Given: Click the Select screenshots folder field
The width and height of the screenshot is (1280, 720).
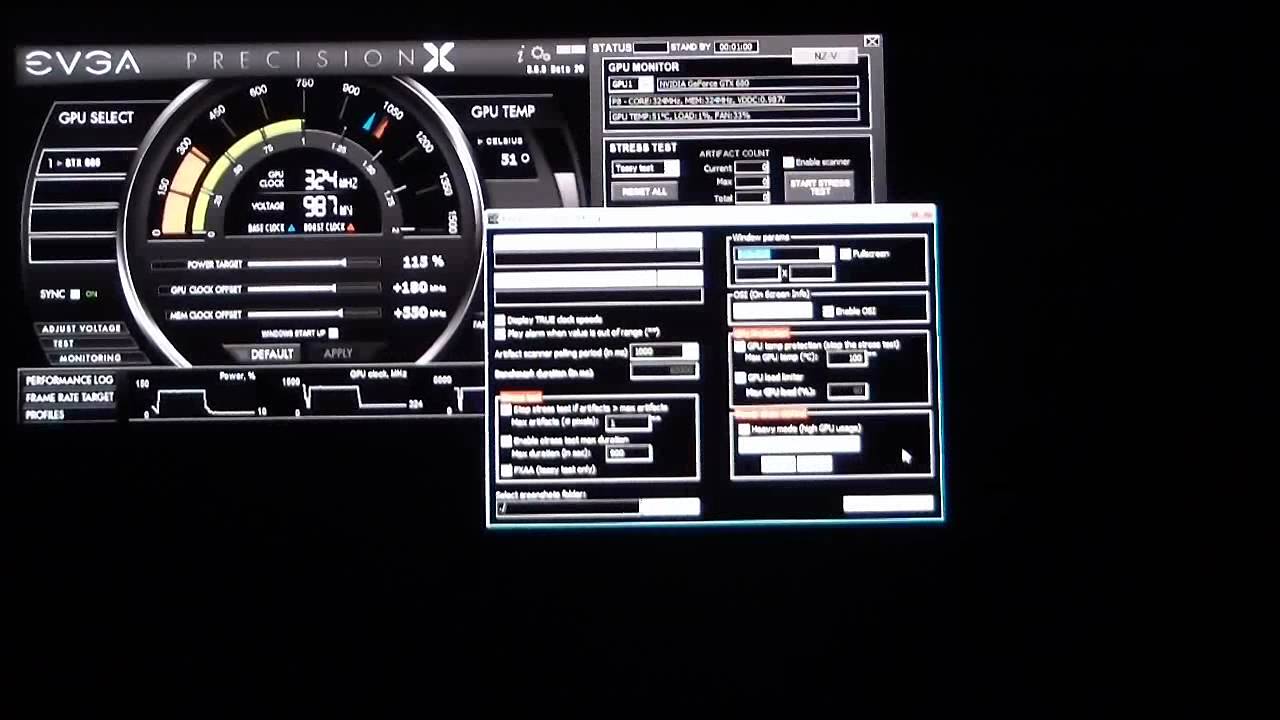Looking at the screenshot, I should (567, 508).
